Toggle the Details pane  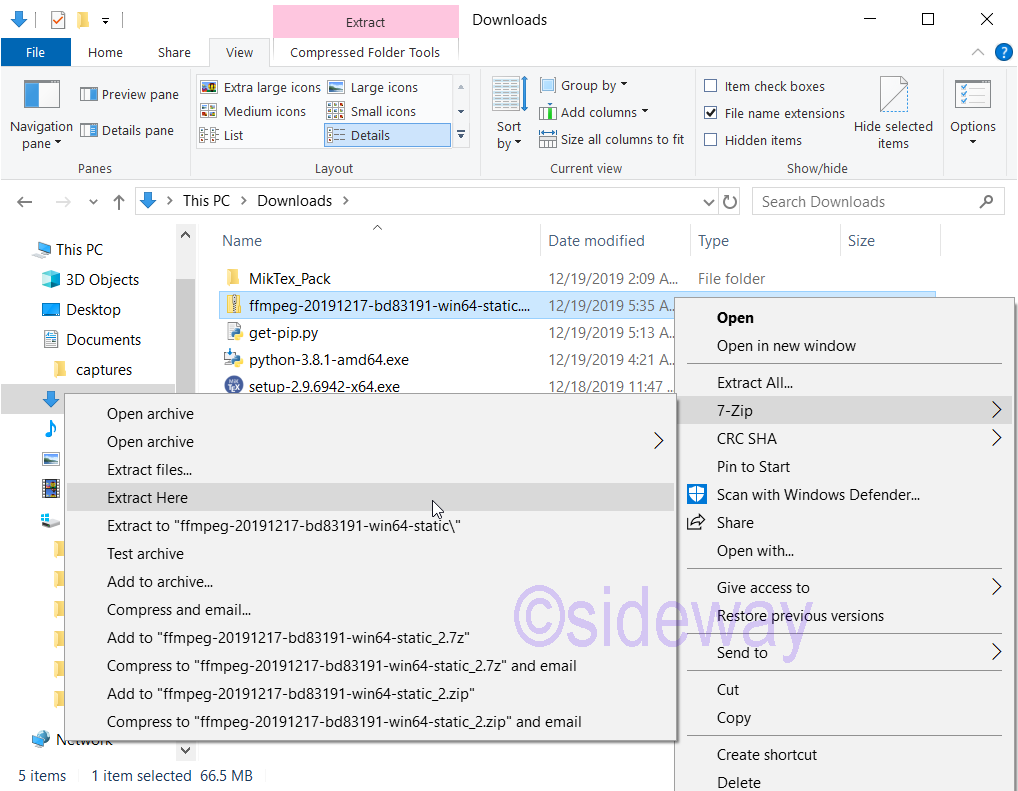coord(127,131)
